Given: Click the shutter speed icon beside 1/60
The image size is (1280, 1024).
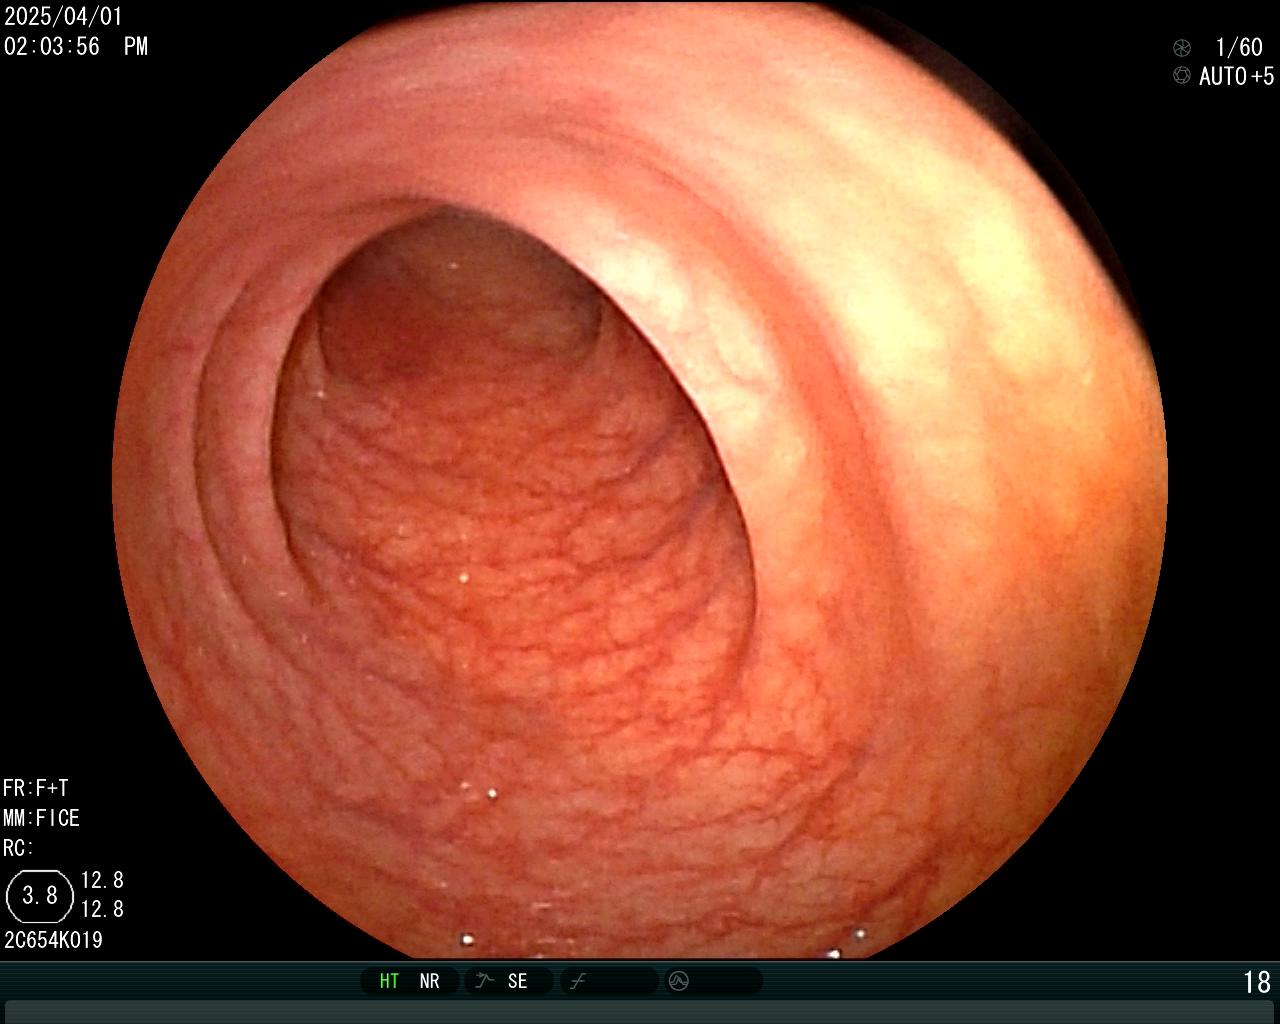Looking at the screenshot, I should click(x=1182, y=47).
